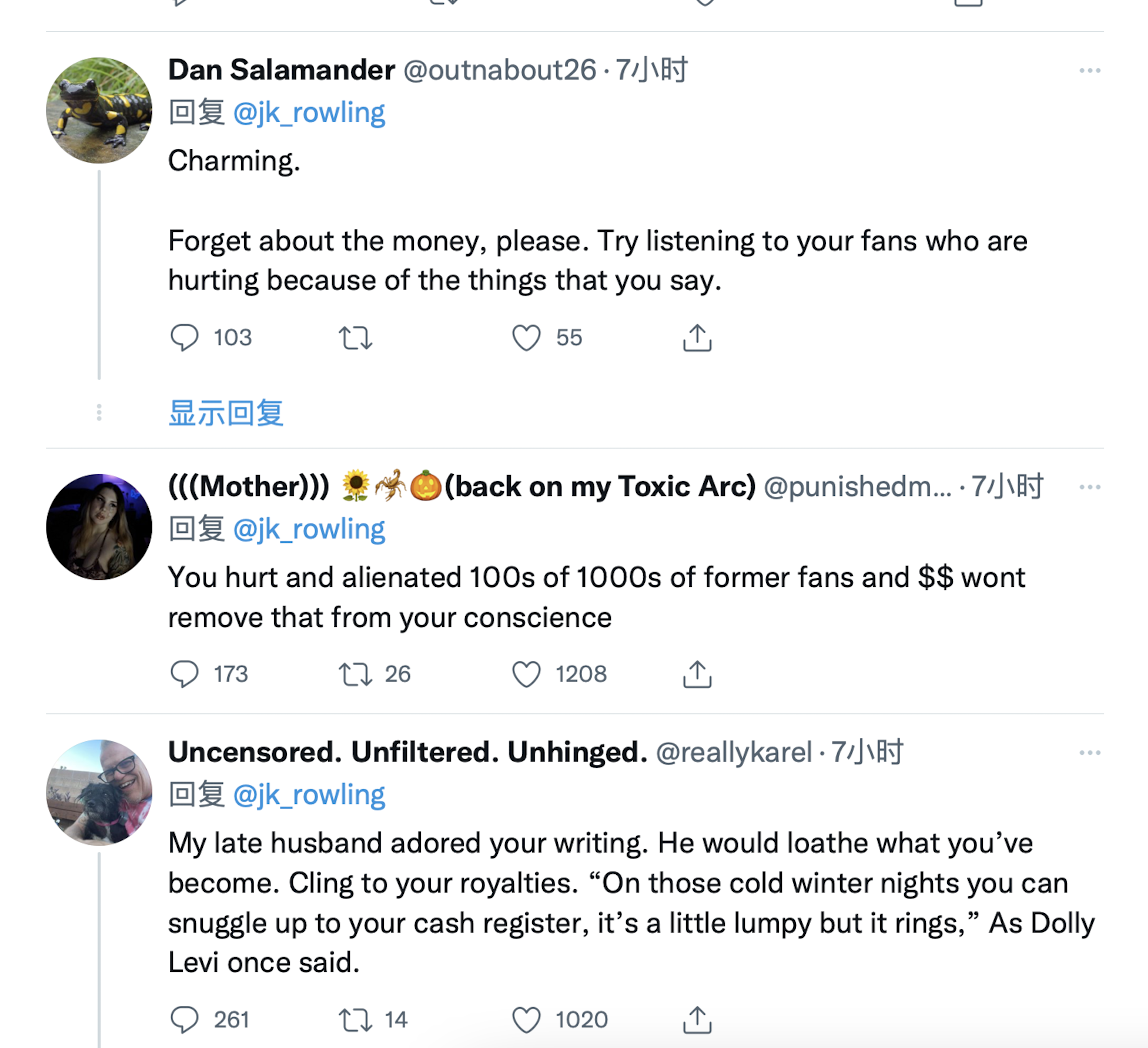Share Dan Salamander's tweet
This screenshot has height=1048, width=1148.
(x=696, y=338)
